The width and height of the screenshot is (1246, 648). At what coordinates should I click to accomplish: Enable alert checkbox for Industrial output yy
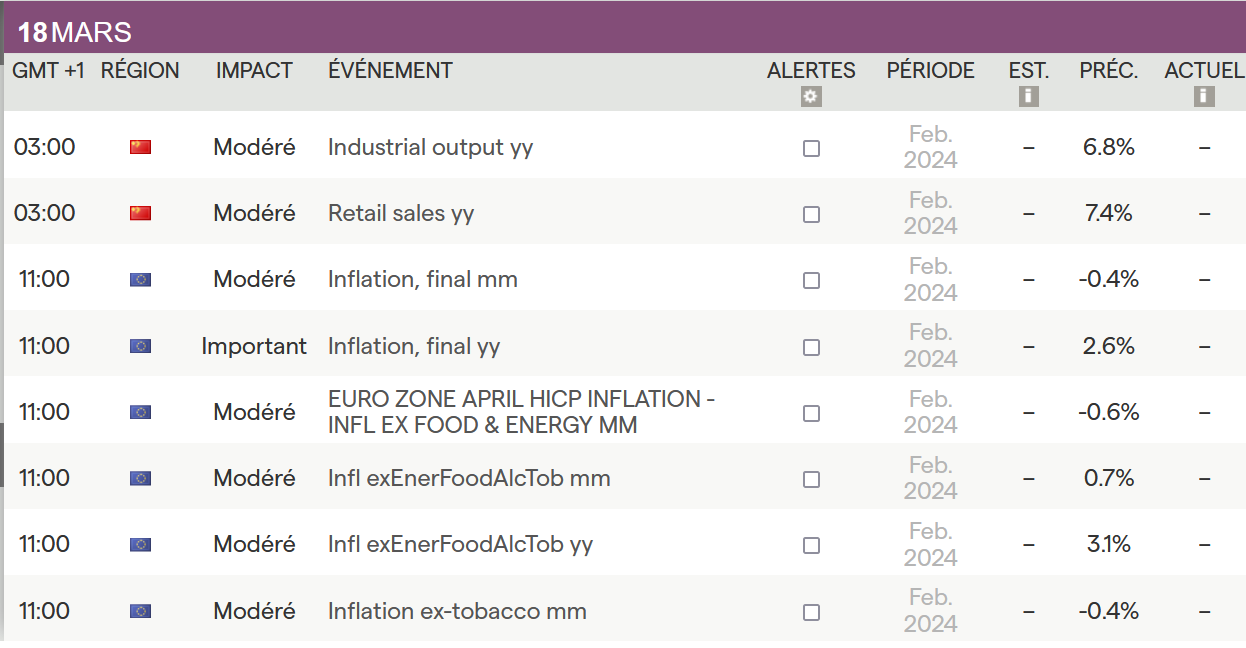(x=811, y=148)
